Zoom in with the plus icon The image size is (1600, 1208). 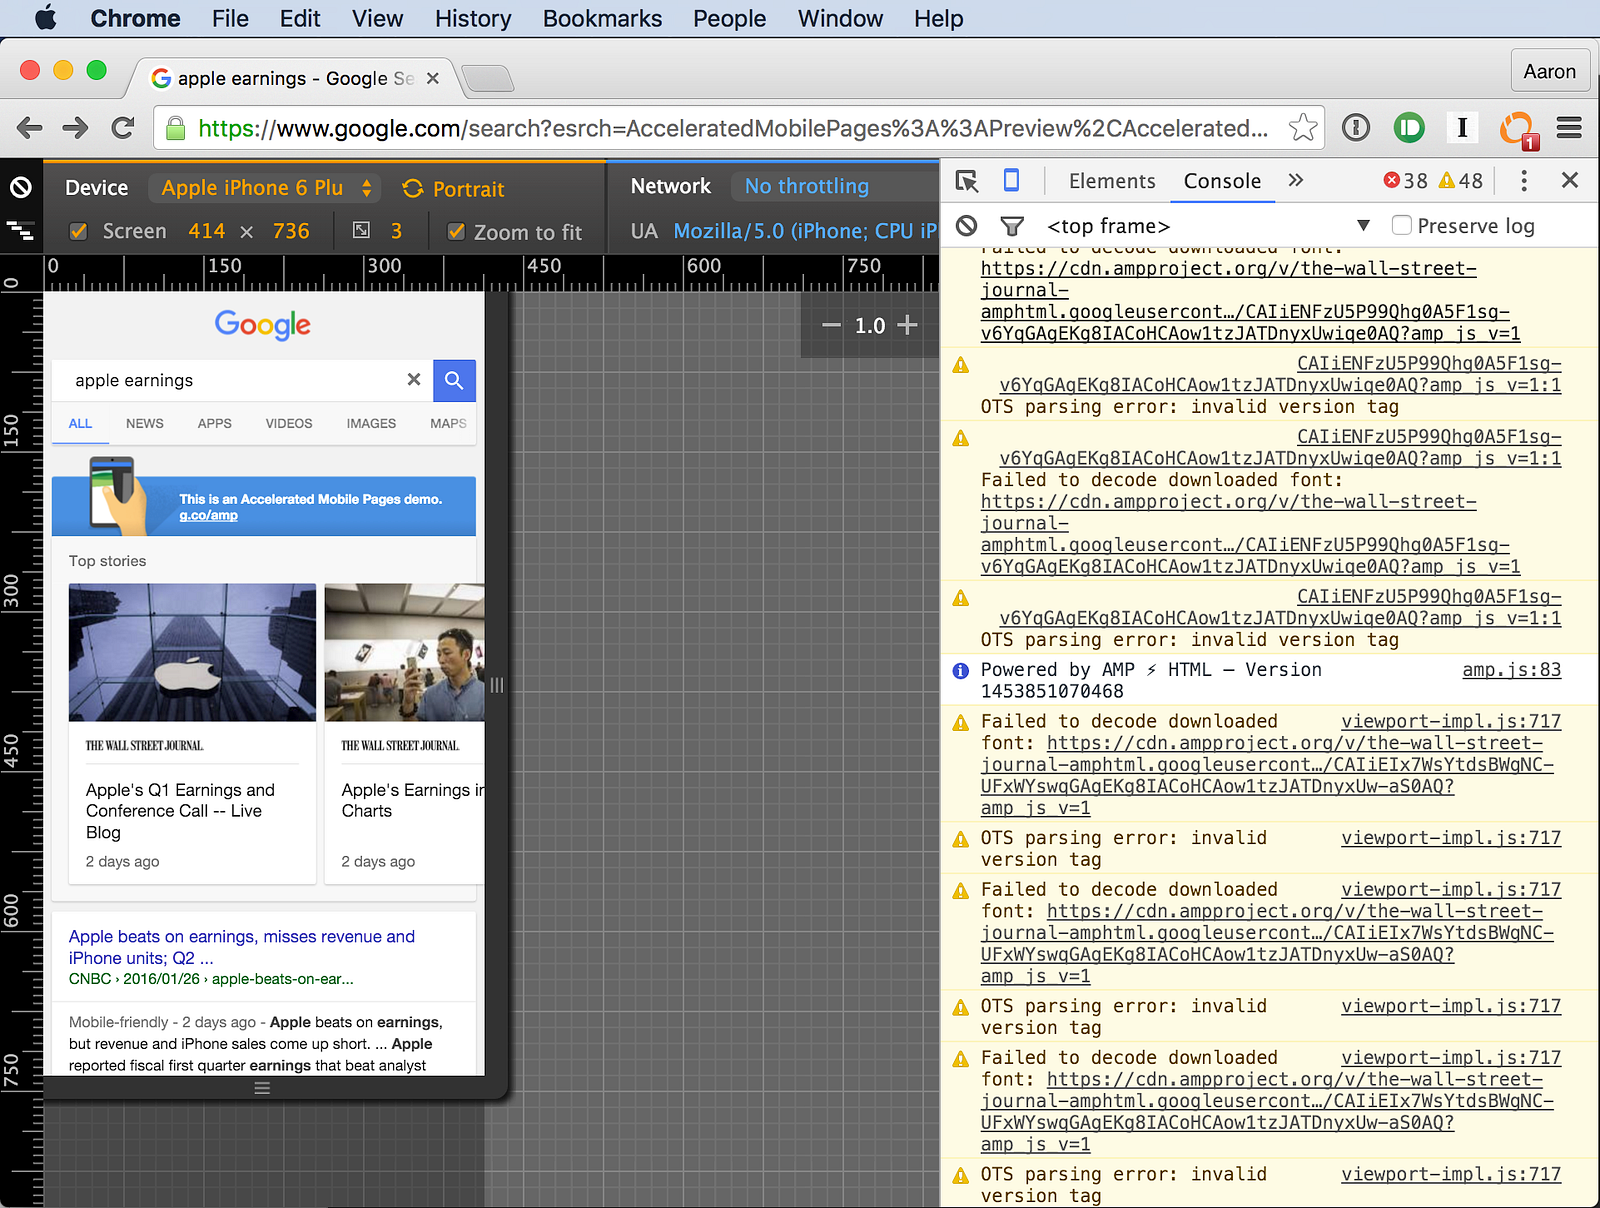[907, 325]
